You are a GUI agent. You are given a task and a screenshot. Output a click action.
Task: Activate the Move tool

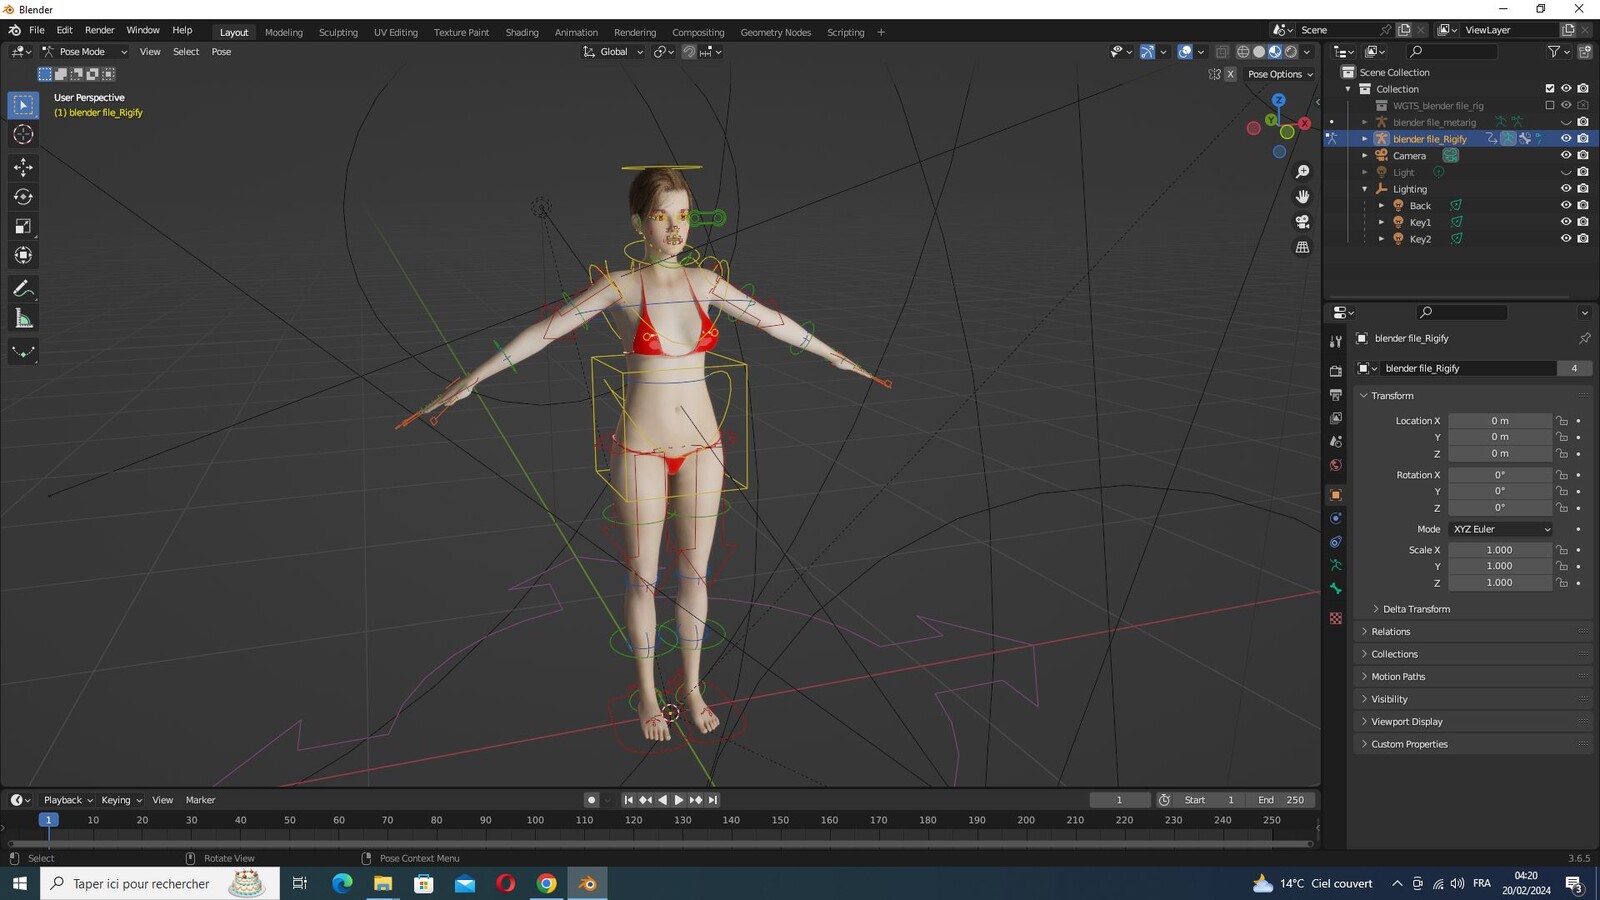click(23, 167)
